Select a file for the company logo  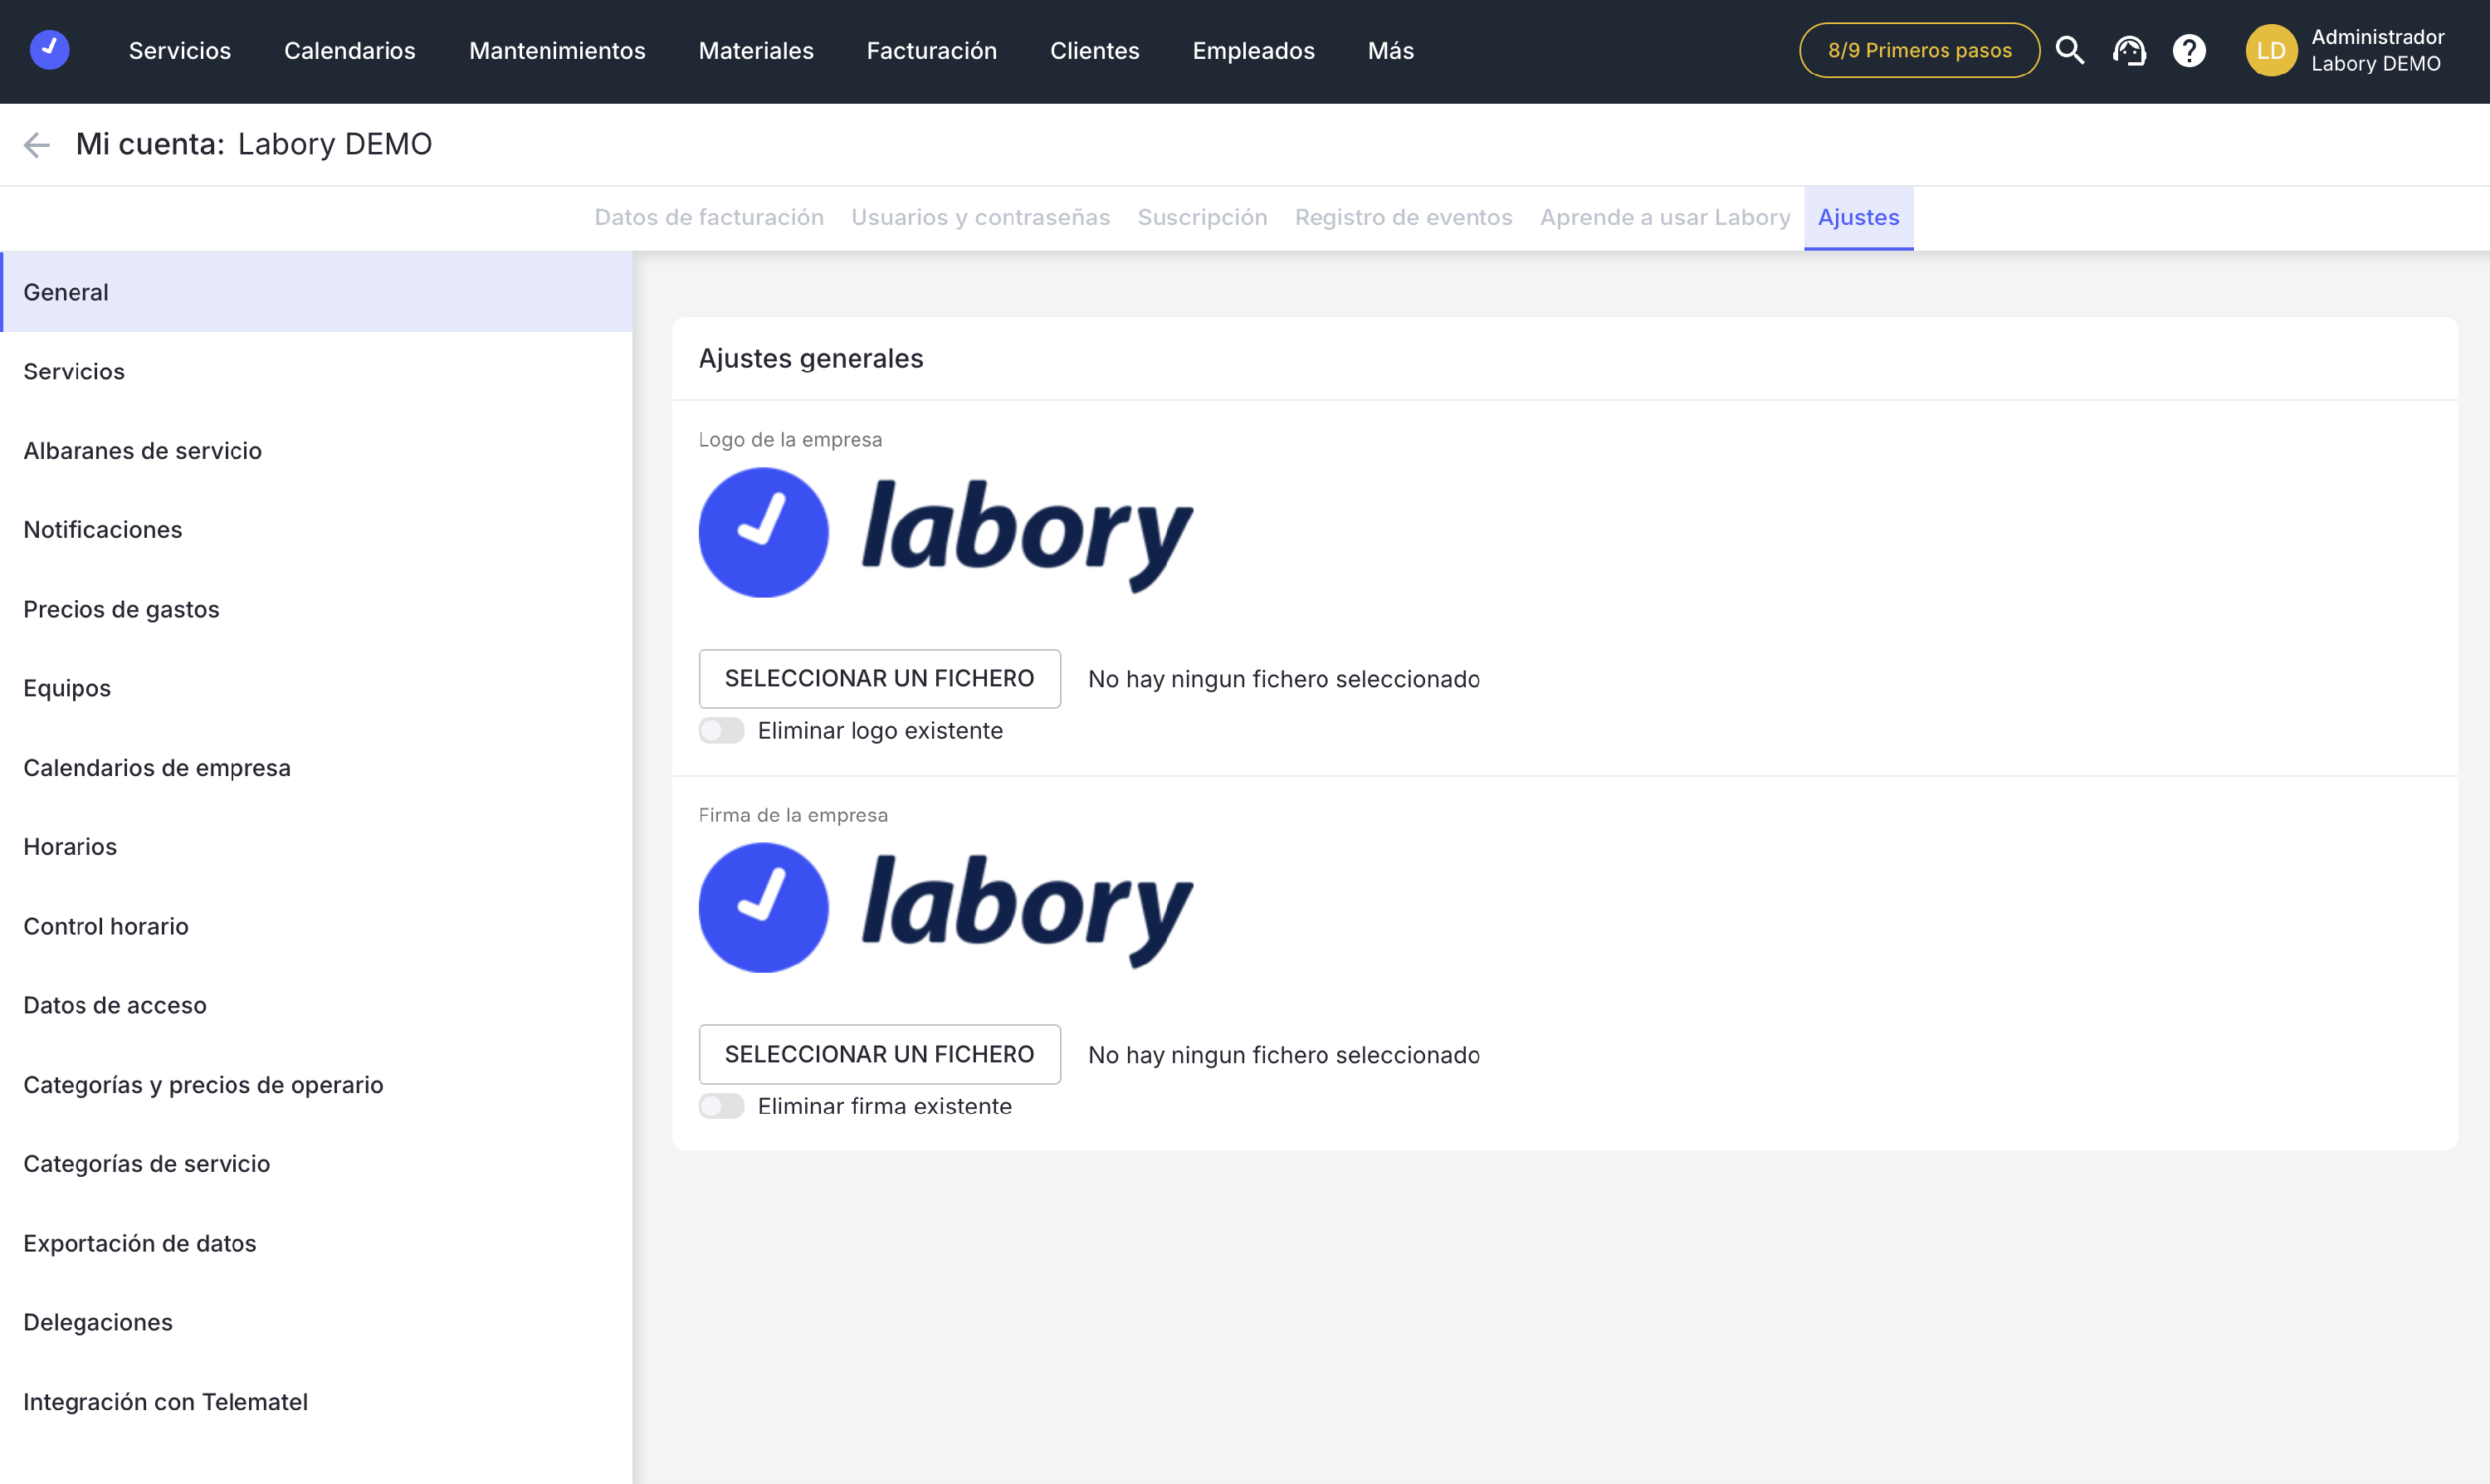[x=879, y=679]
